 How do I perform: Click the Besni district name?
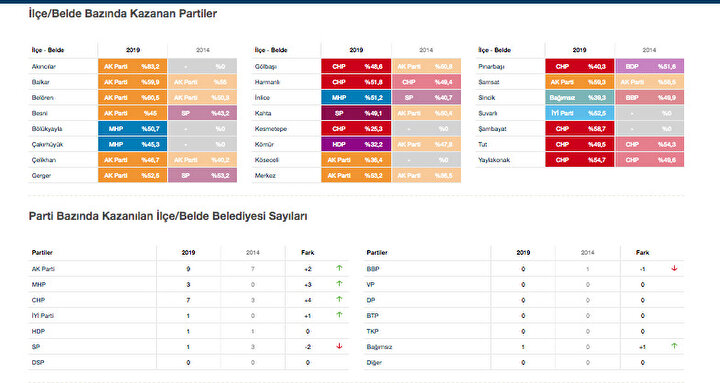pyautogui.click(x=39, y=113)
